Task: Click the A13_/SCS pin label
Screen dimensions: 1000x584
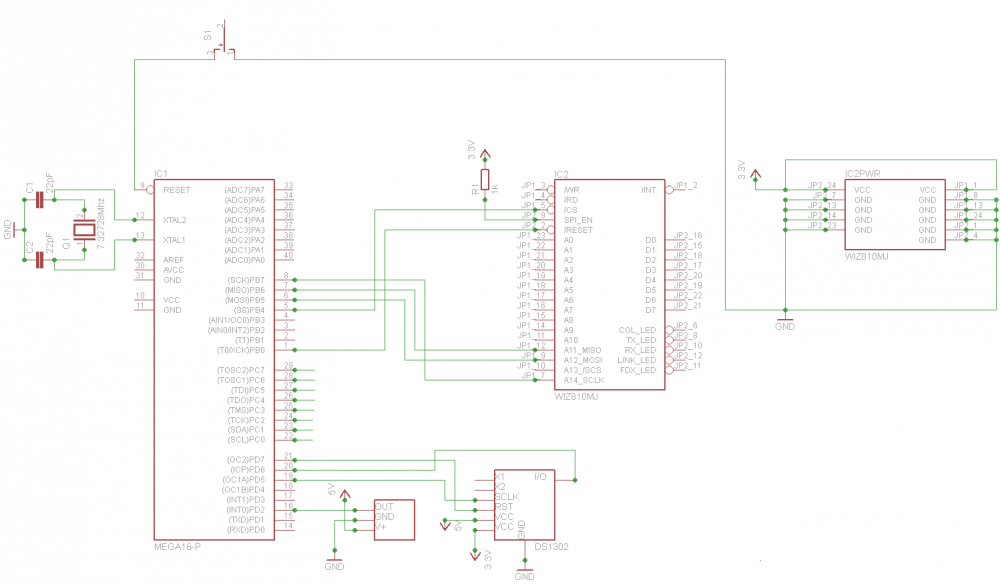Action: point(582,370)
